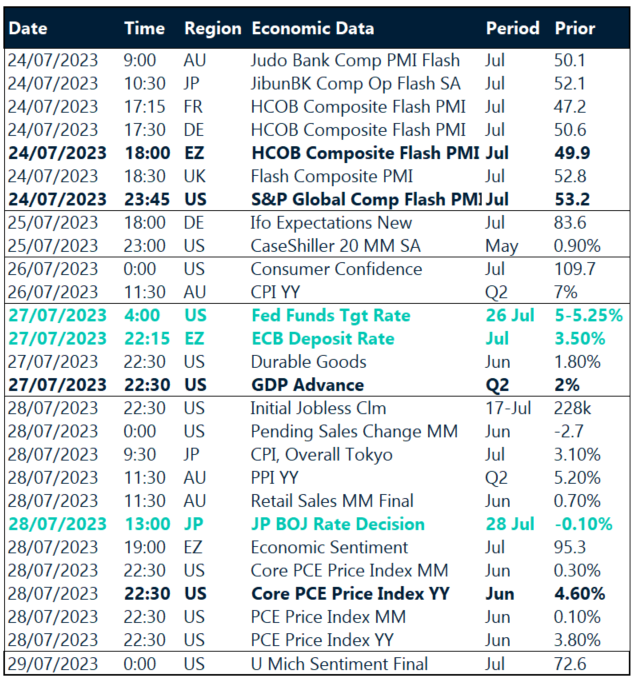This screenshot has width=637, height=680.
Task: Click the Economic Data column header
Action: [312, 28]
